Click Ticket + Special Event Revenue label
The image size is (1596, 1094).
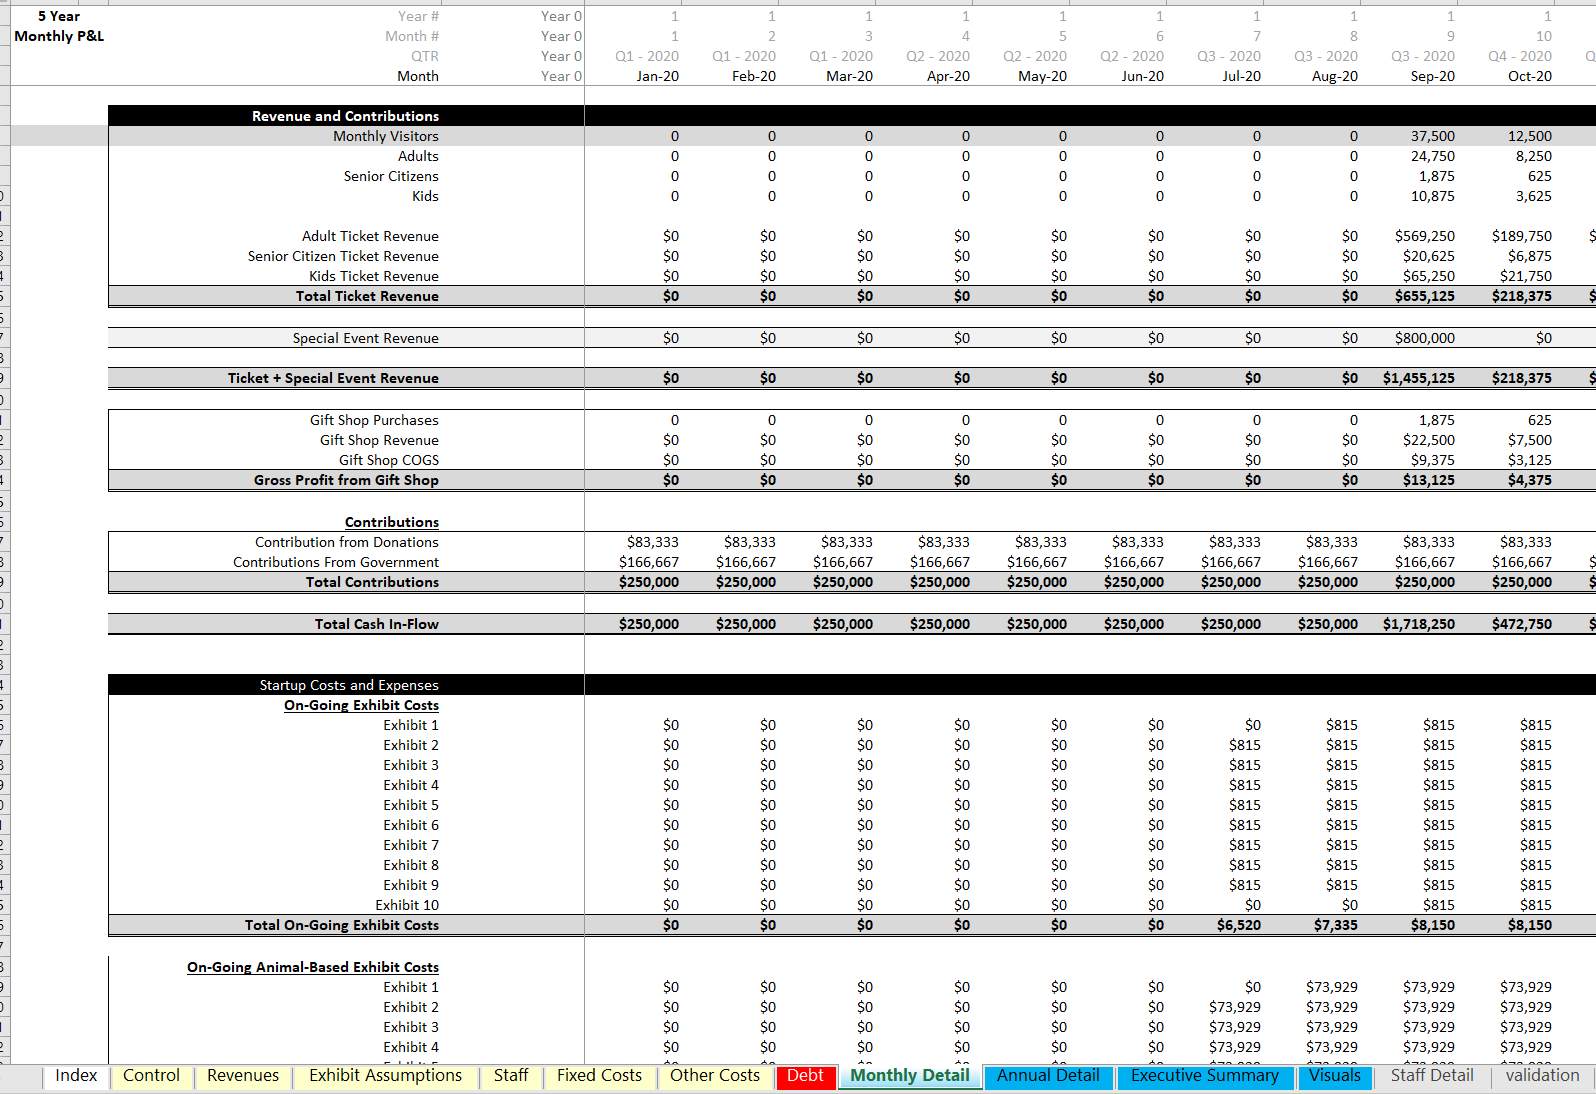tap(333, 378)
